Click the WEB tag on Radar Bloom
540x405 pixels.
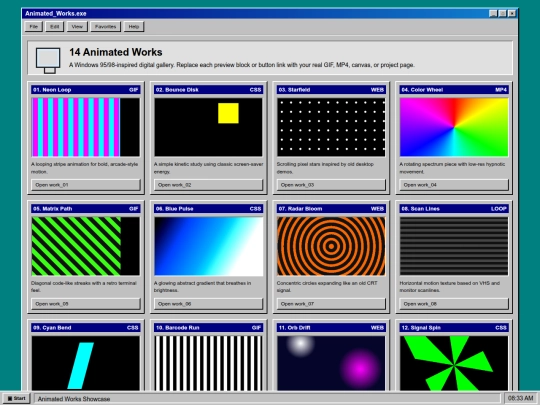pyautogui.click(x=377, y=209)
